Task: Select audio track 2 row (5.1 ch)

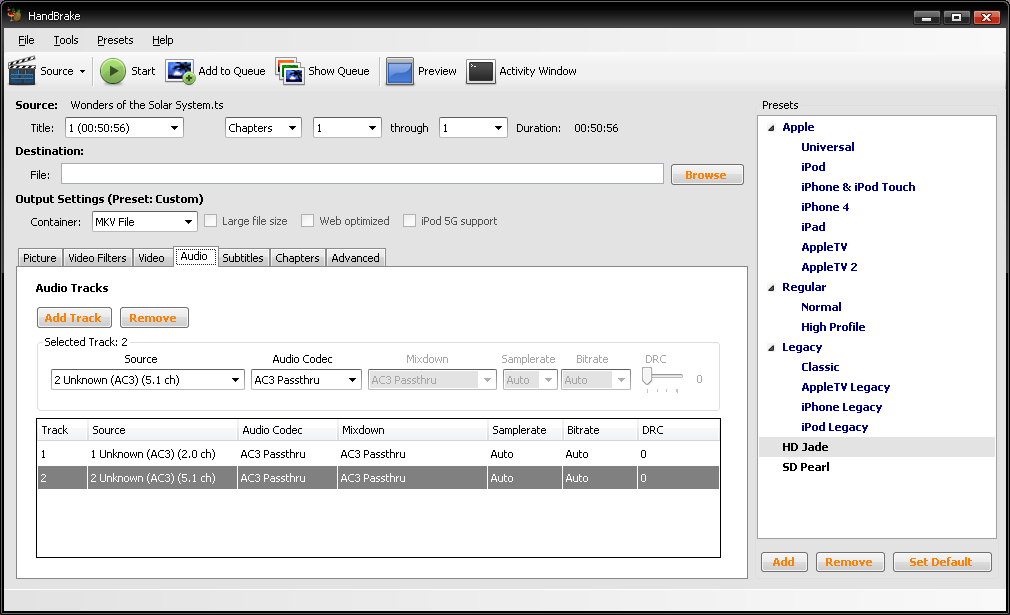Action: (x=378, y=478)
